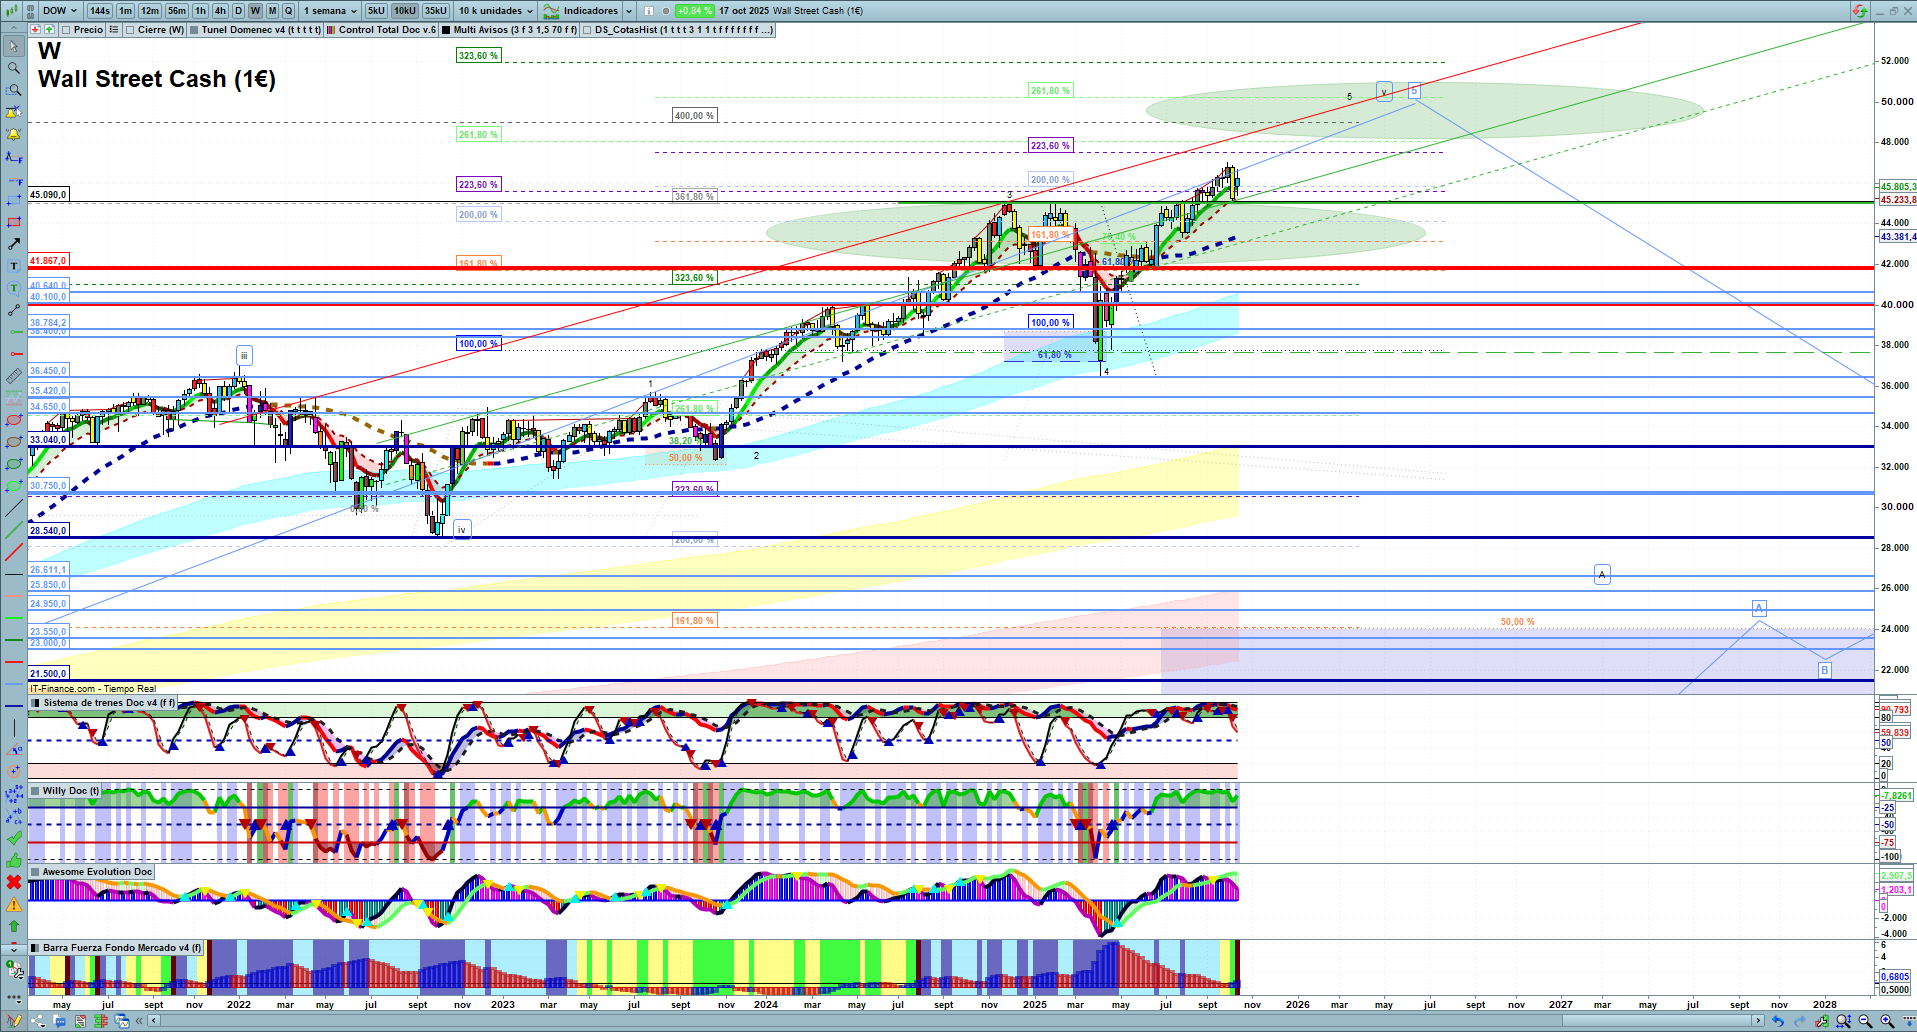Click the Tunel Domenec gray color swatch
The height and width of the screenshot is (1032, 1917).
pyautogui.click(x=194, y=30)
